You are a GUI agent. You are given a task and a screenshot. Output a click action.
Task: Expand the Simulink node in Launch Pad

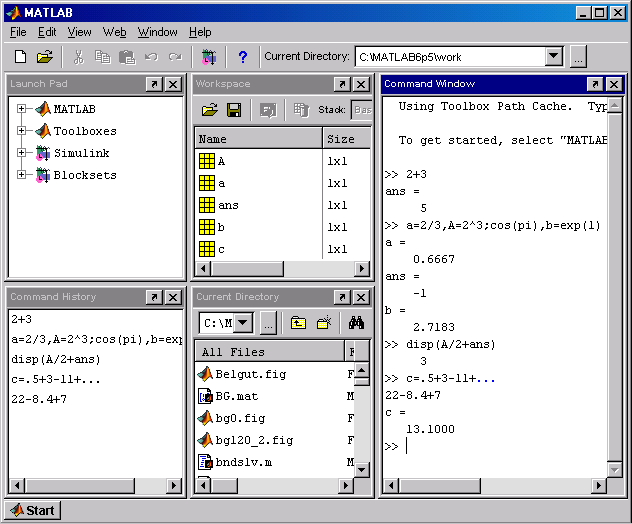(x=21, y=152)
